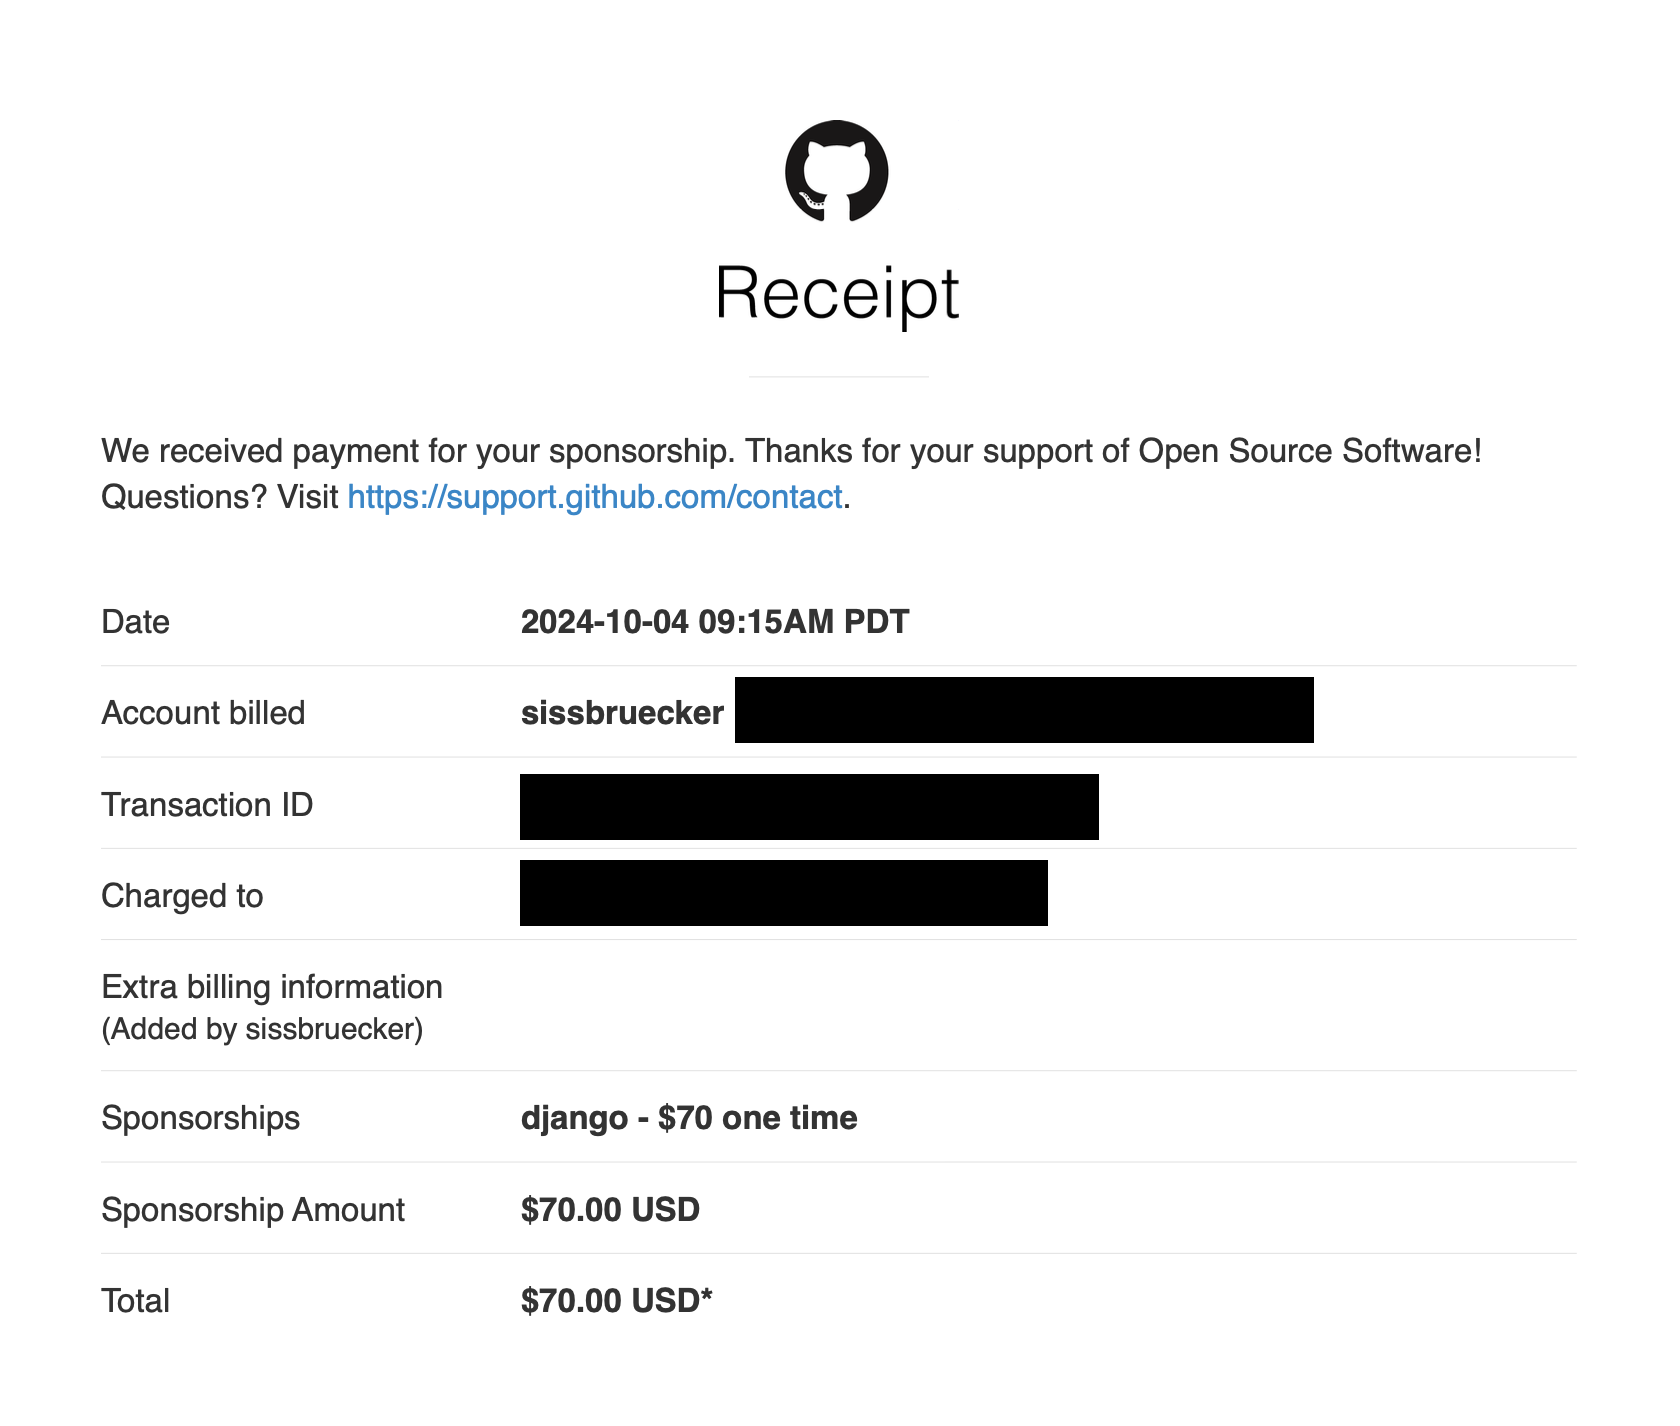Click the Sponsorship Amount label
This screenshot has height=1426, width=1680.
[253, 1210]
